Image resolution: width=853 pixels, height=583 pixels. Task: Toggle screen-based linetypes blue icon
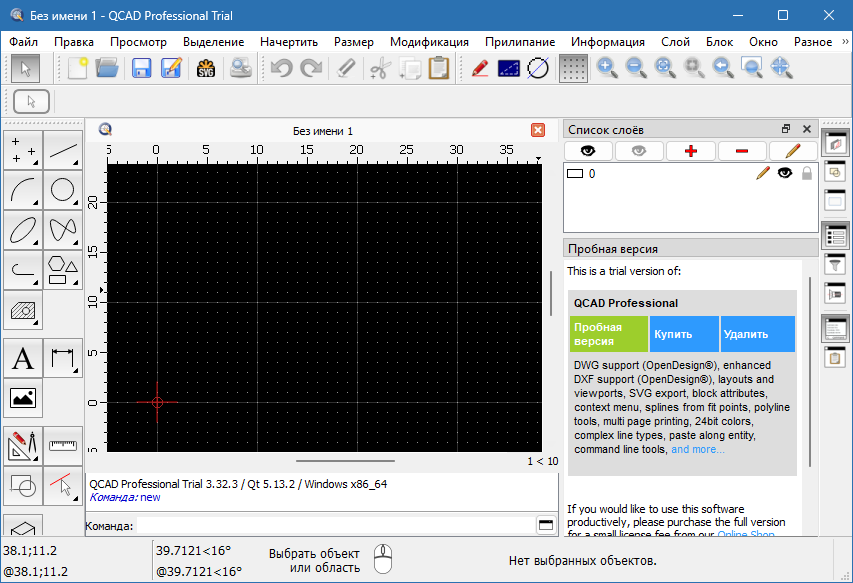pyautogui.click(x=509, y=69)
